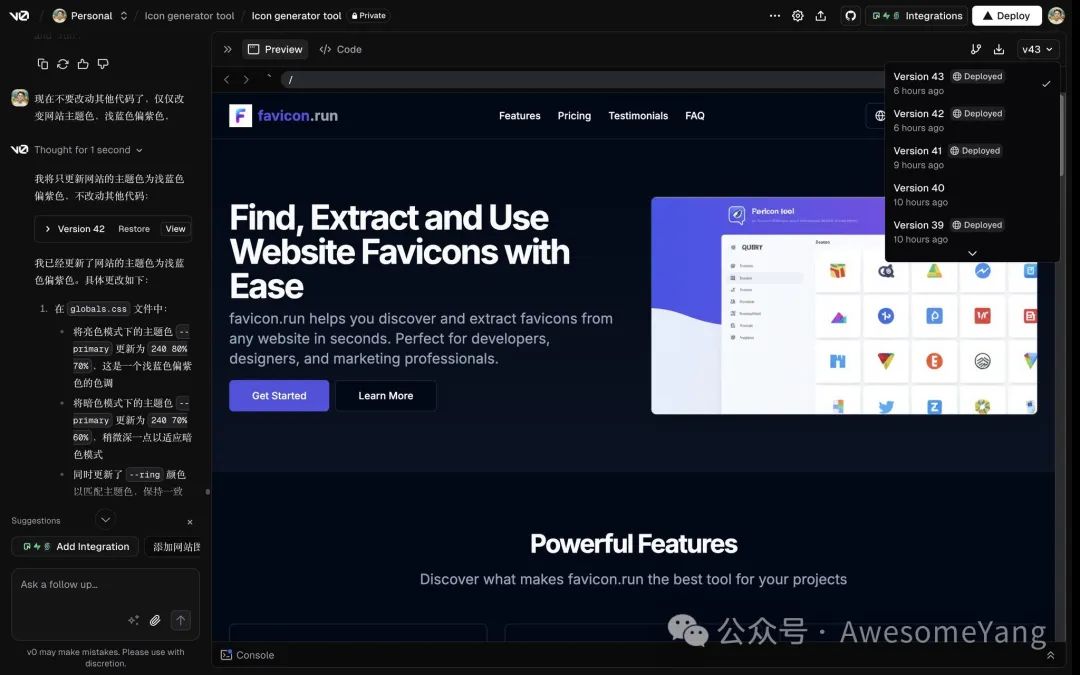
Task: Download the project with download icon
Action: tap(999, 50)
